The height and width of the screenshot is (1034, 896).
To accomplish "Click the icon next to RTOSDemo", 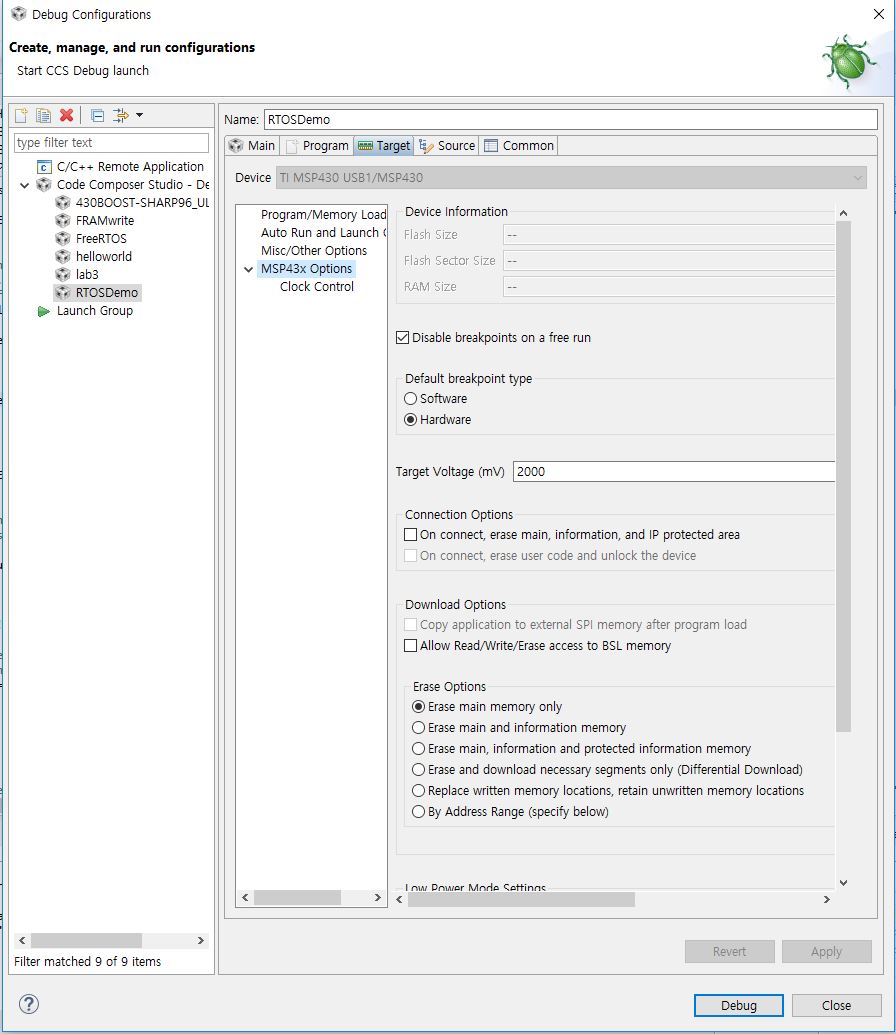I will (x=63, y=292).
